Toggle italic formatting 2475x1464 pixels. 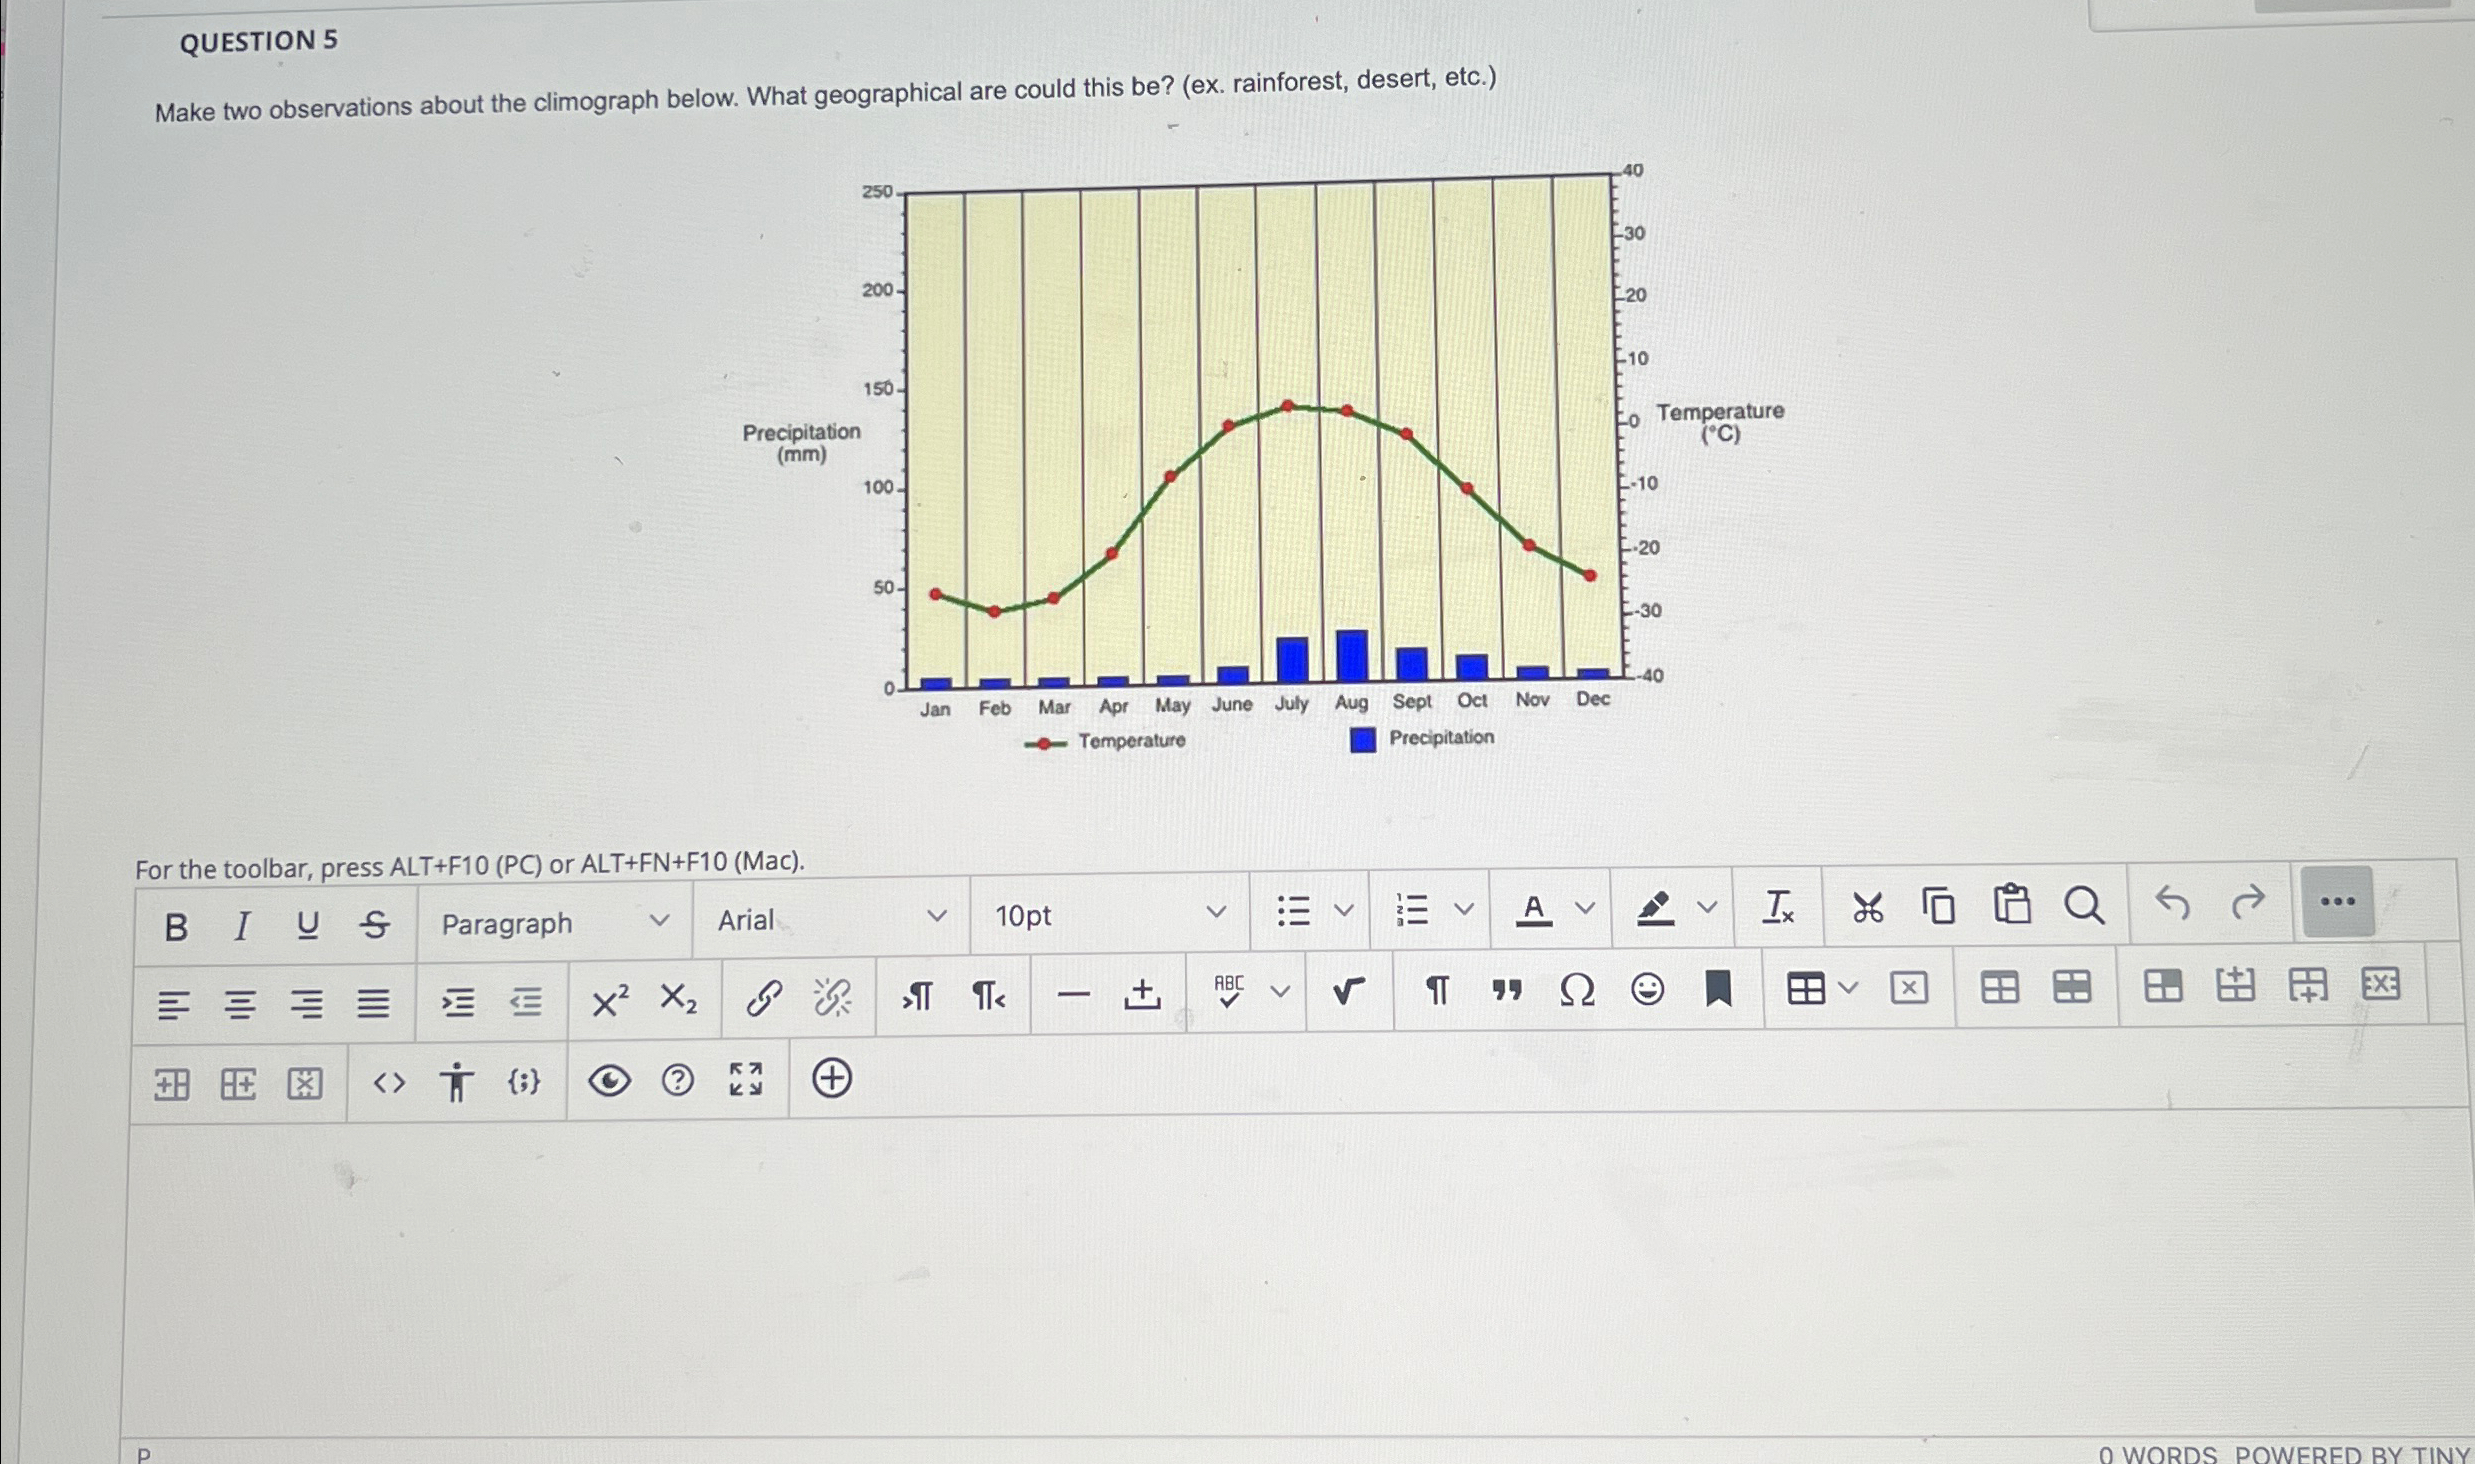(x=241, y=926)
